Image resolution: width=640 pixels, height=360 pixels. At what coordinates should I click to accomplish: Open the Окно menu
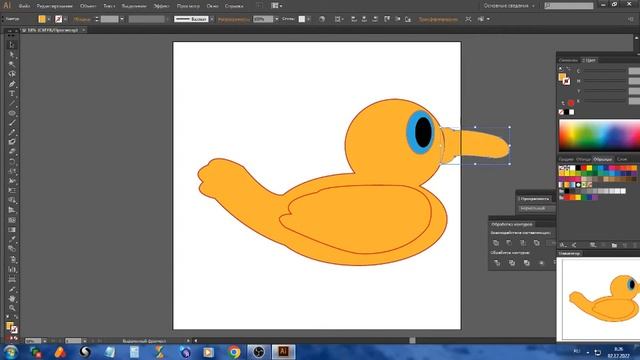(x=212, y=6)
